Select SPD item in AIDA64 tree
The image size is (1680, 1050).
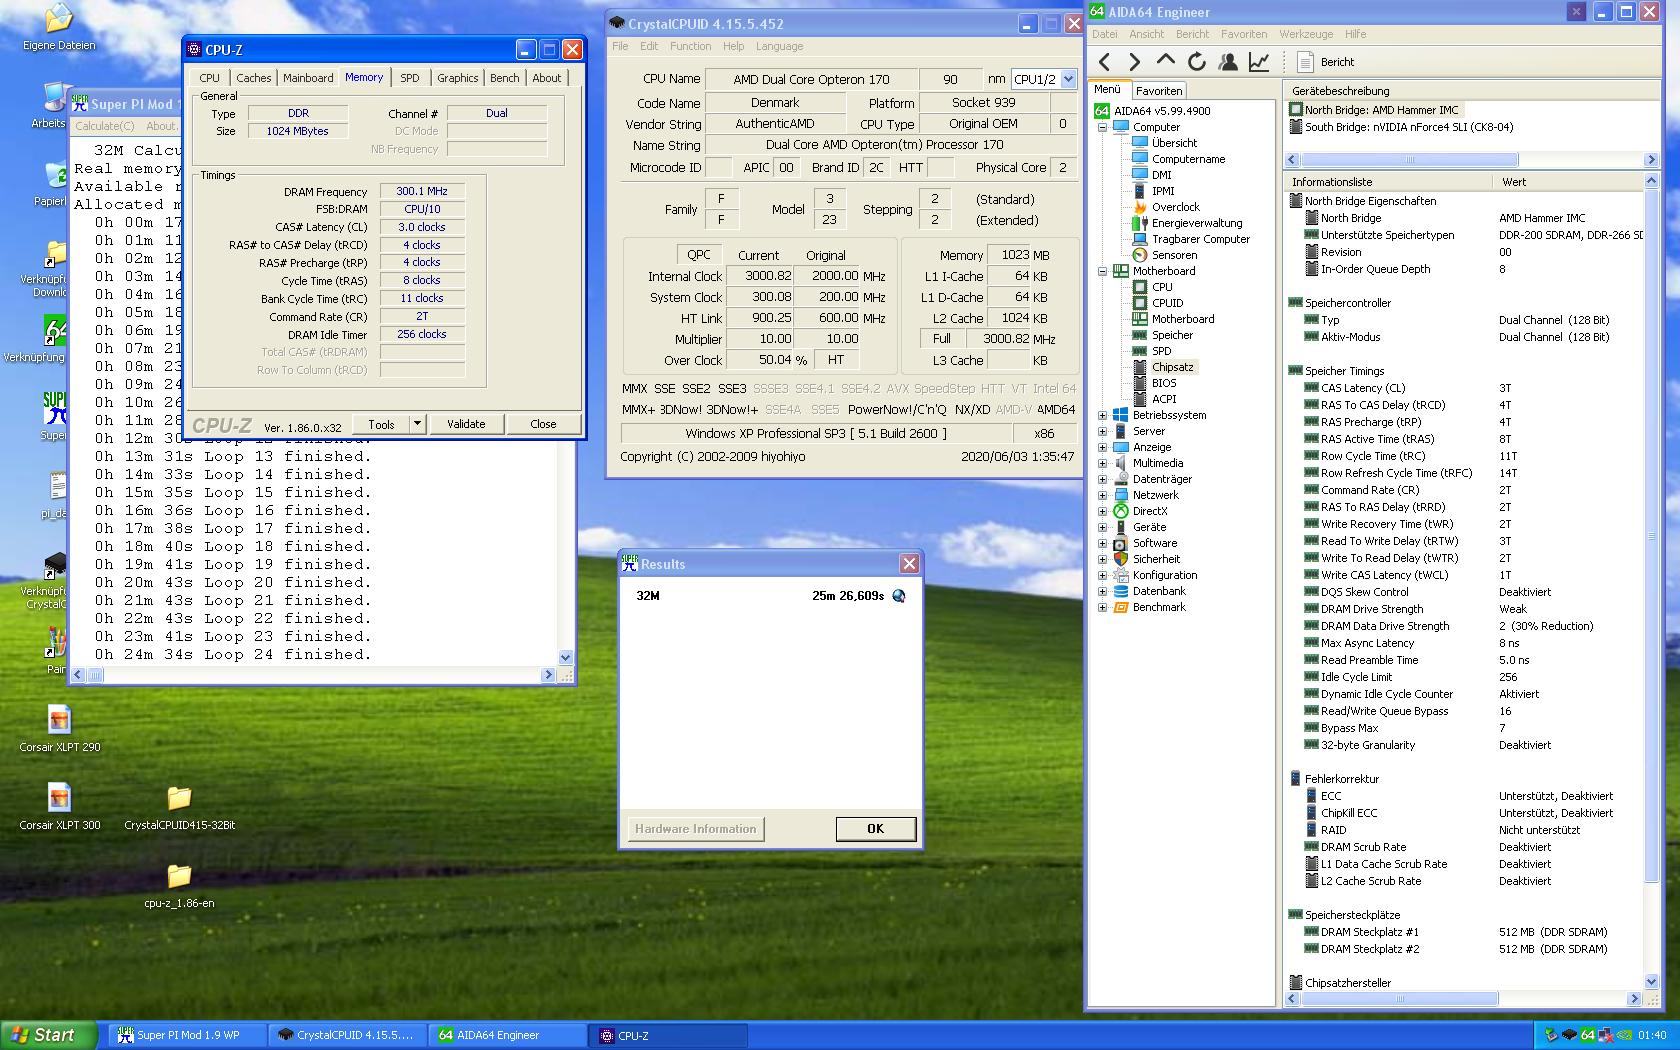tap(1161, 351)
